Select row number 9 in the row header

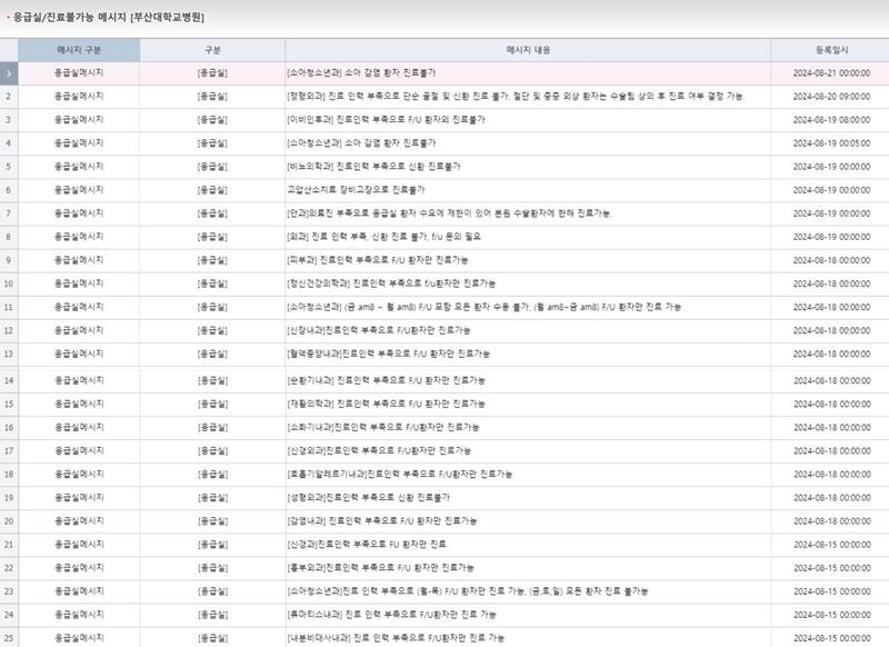click(x=9, y=260)
